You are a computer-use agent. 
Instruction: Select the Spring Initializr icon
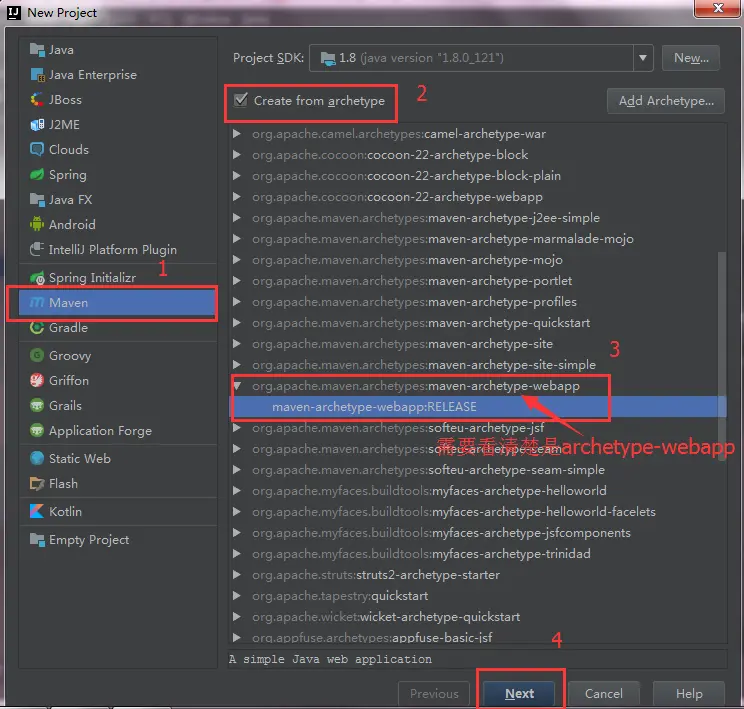37,278
